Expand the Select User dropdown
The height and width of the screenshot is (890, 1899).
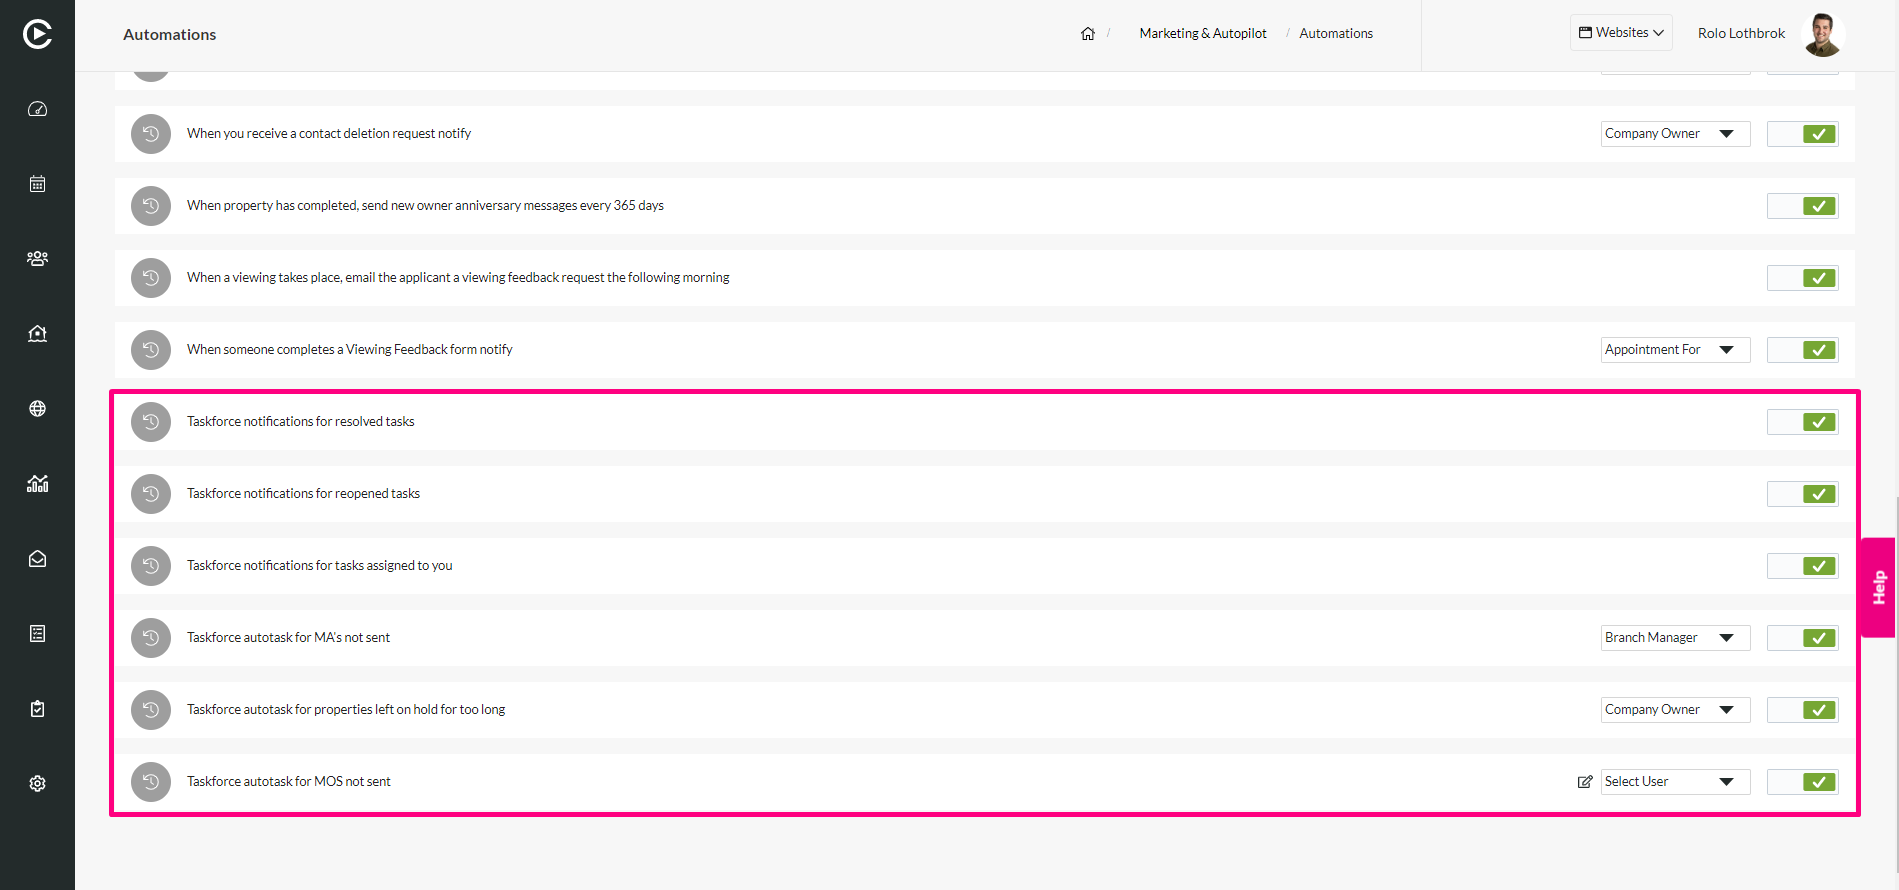point(1675,782)
